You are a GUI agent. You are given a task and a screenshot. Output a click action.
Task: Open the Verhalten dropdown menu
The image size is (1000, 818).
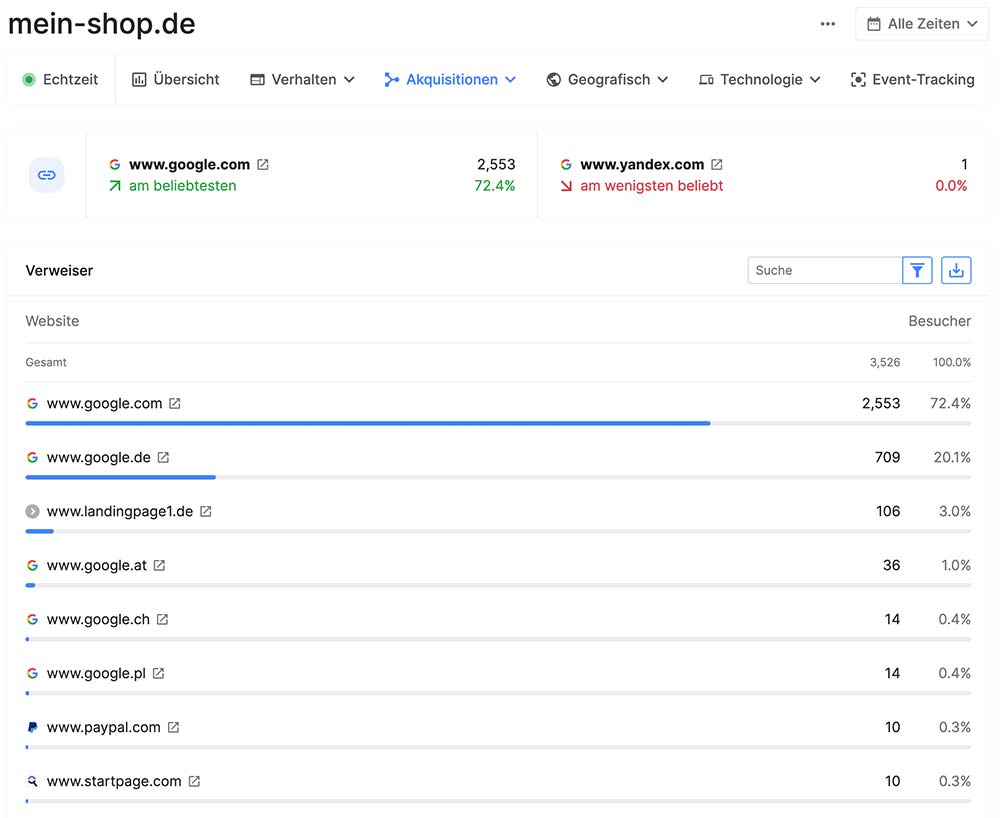[302, 79]
